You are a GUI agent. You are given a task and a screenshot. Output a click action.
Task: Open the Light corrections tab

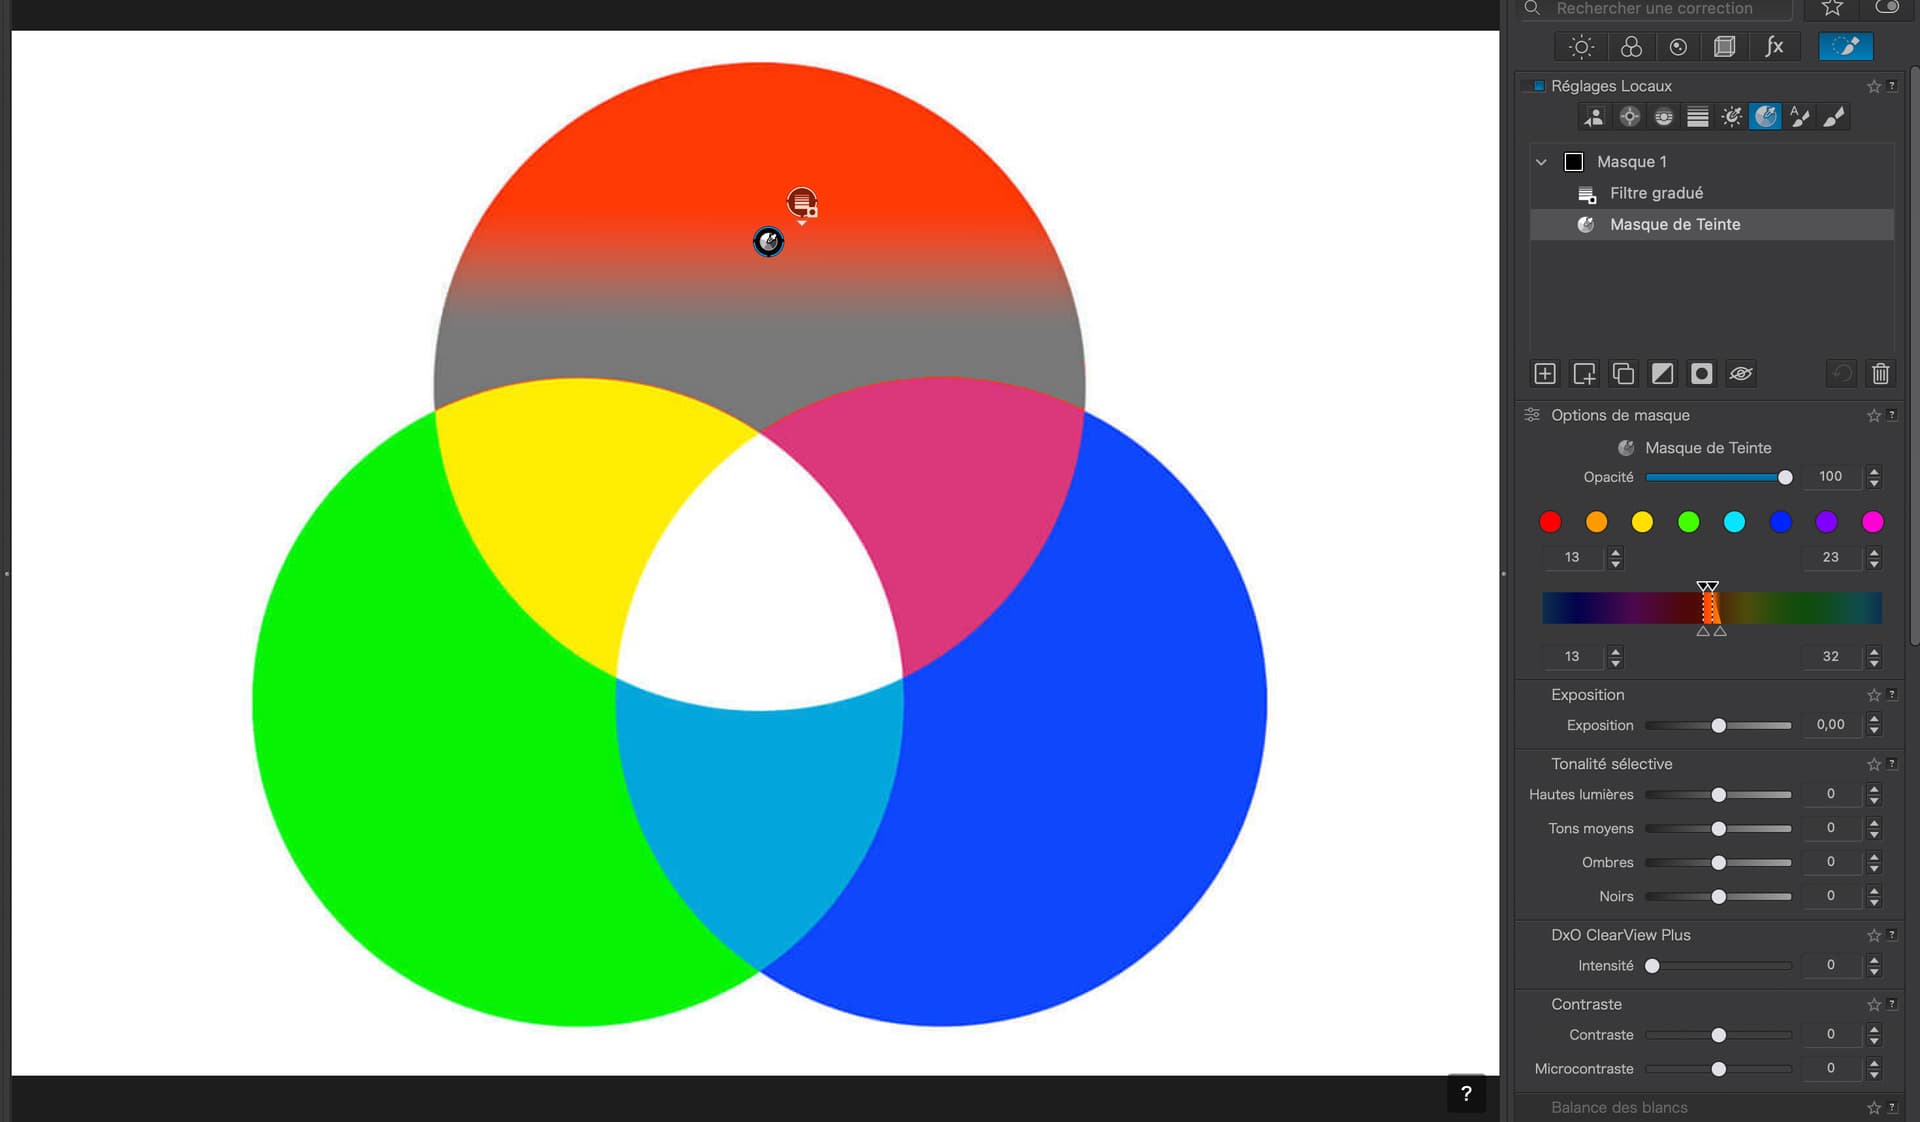[1581, 47]
